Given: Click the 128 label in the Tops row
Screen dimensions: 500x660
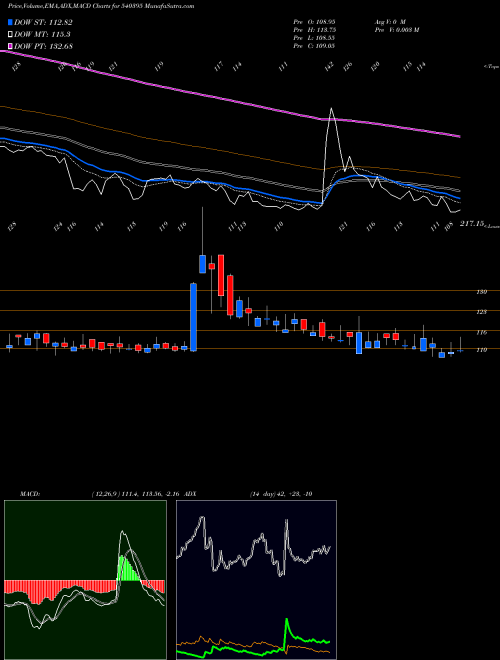Looking at the screenshot, I should (x=16, y=66).
